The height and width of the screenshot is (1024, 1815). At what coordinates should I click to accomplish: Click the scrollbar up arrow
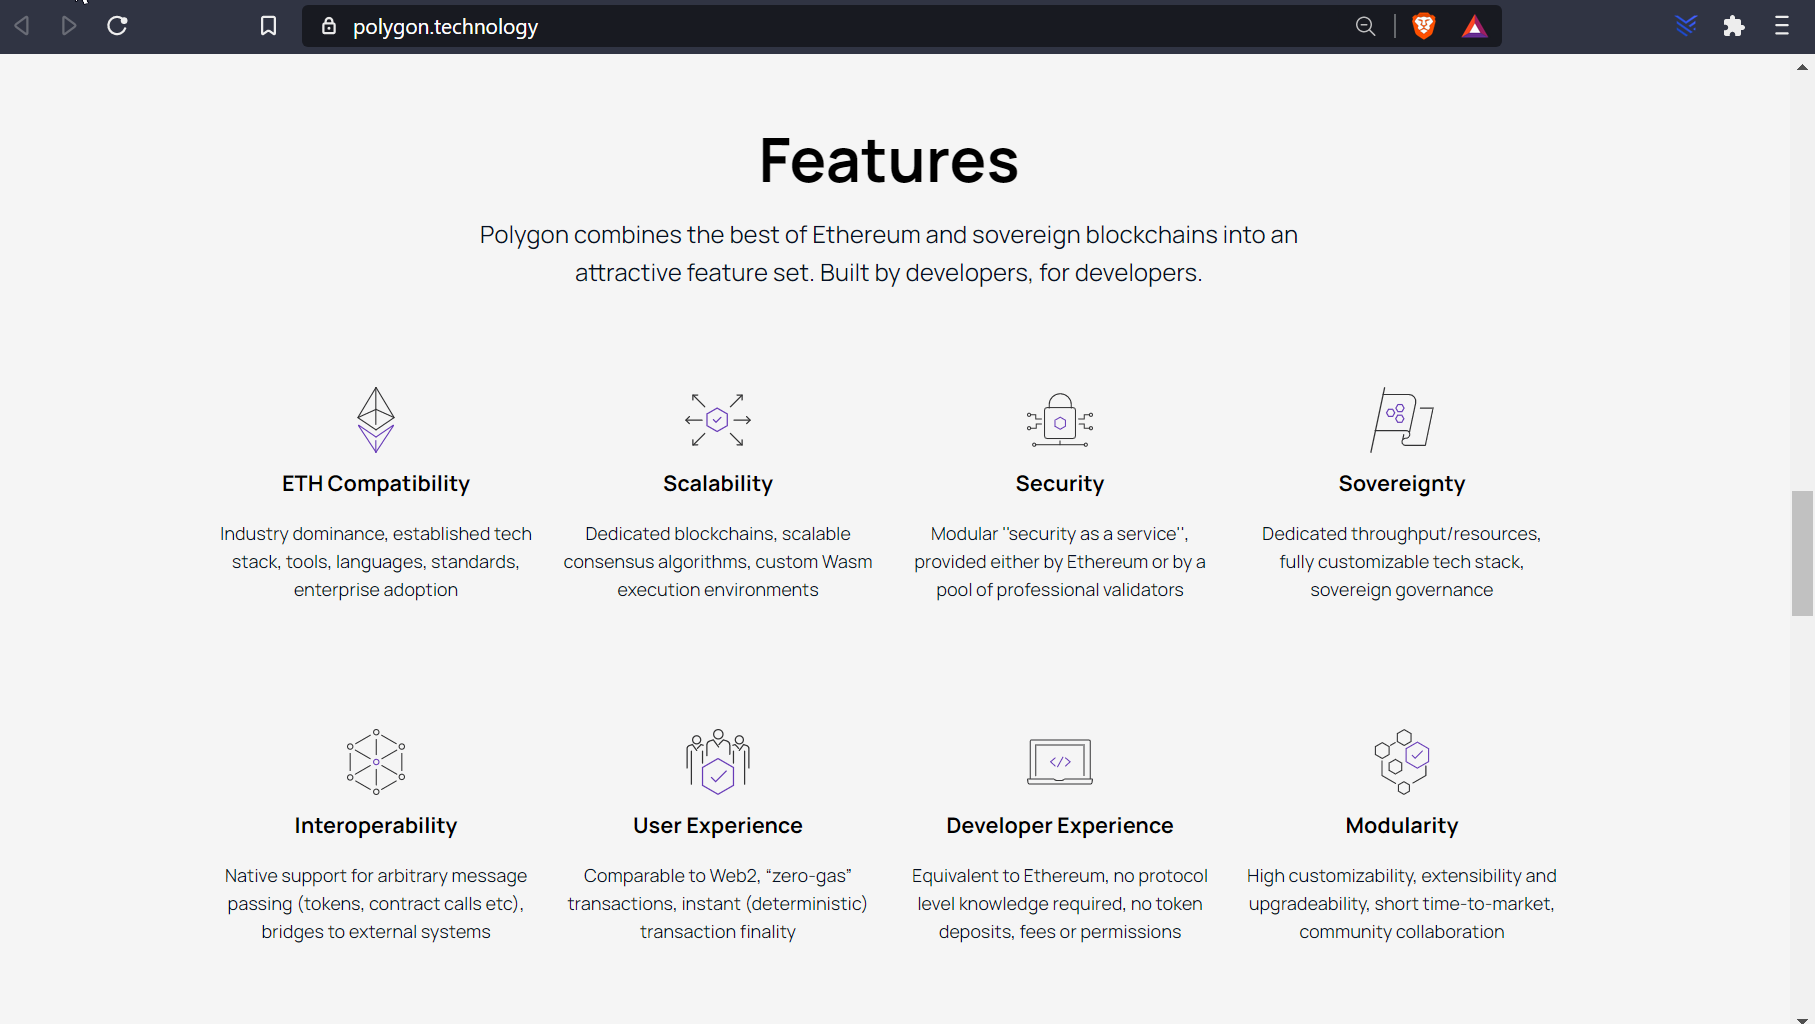[1802, 67]
